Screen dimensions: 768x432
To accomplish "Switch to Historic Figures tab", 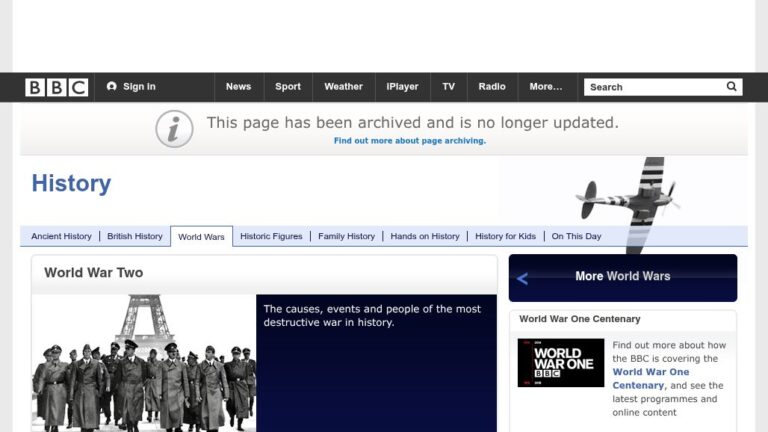I will [x=271, y=236].
